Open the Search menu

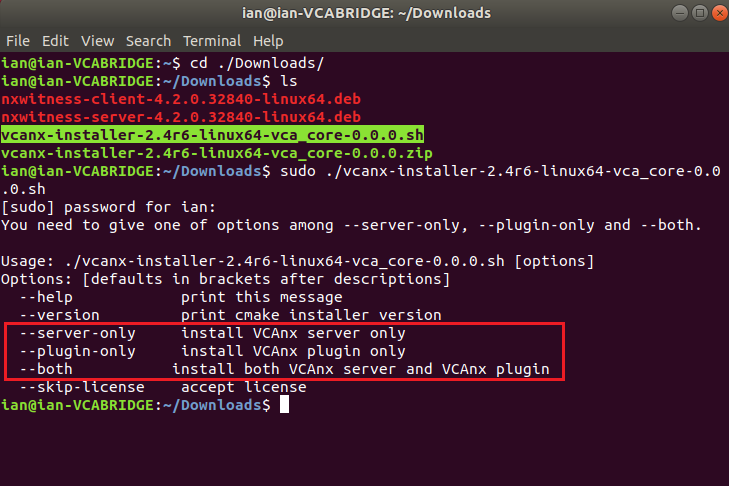coord(148,41)
